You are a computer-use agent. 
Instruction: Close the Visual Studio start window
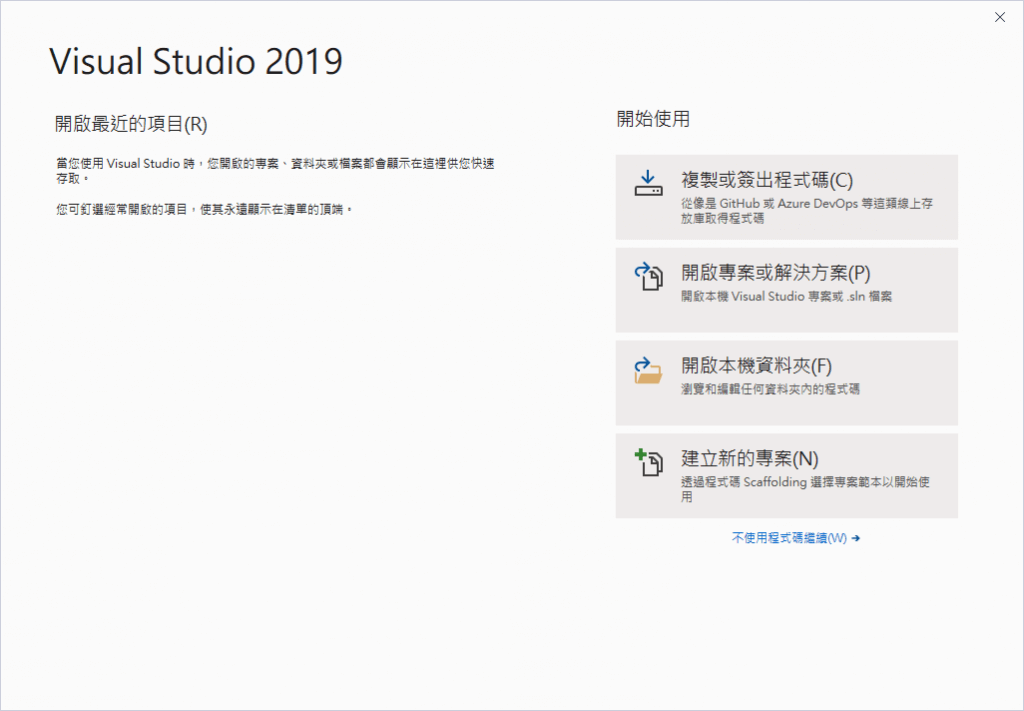point(999,17)
